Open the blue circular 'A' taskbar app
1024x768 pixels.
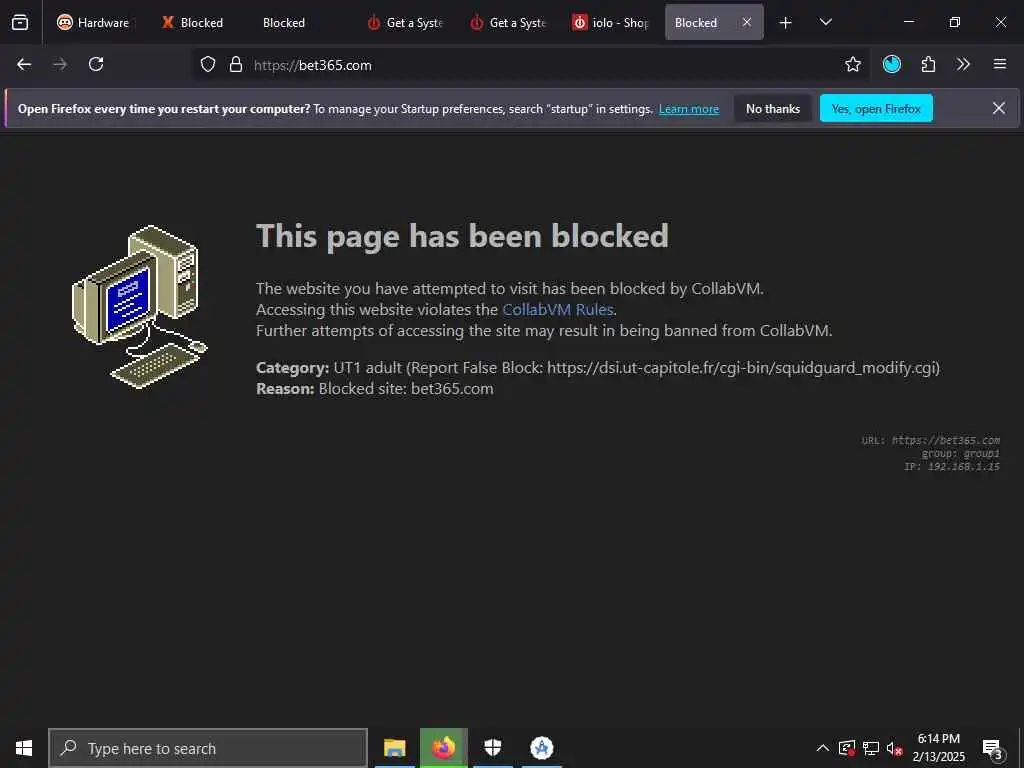541,748
